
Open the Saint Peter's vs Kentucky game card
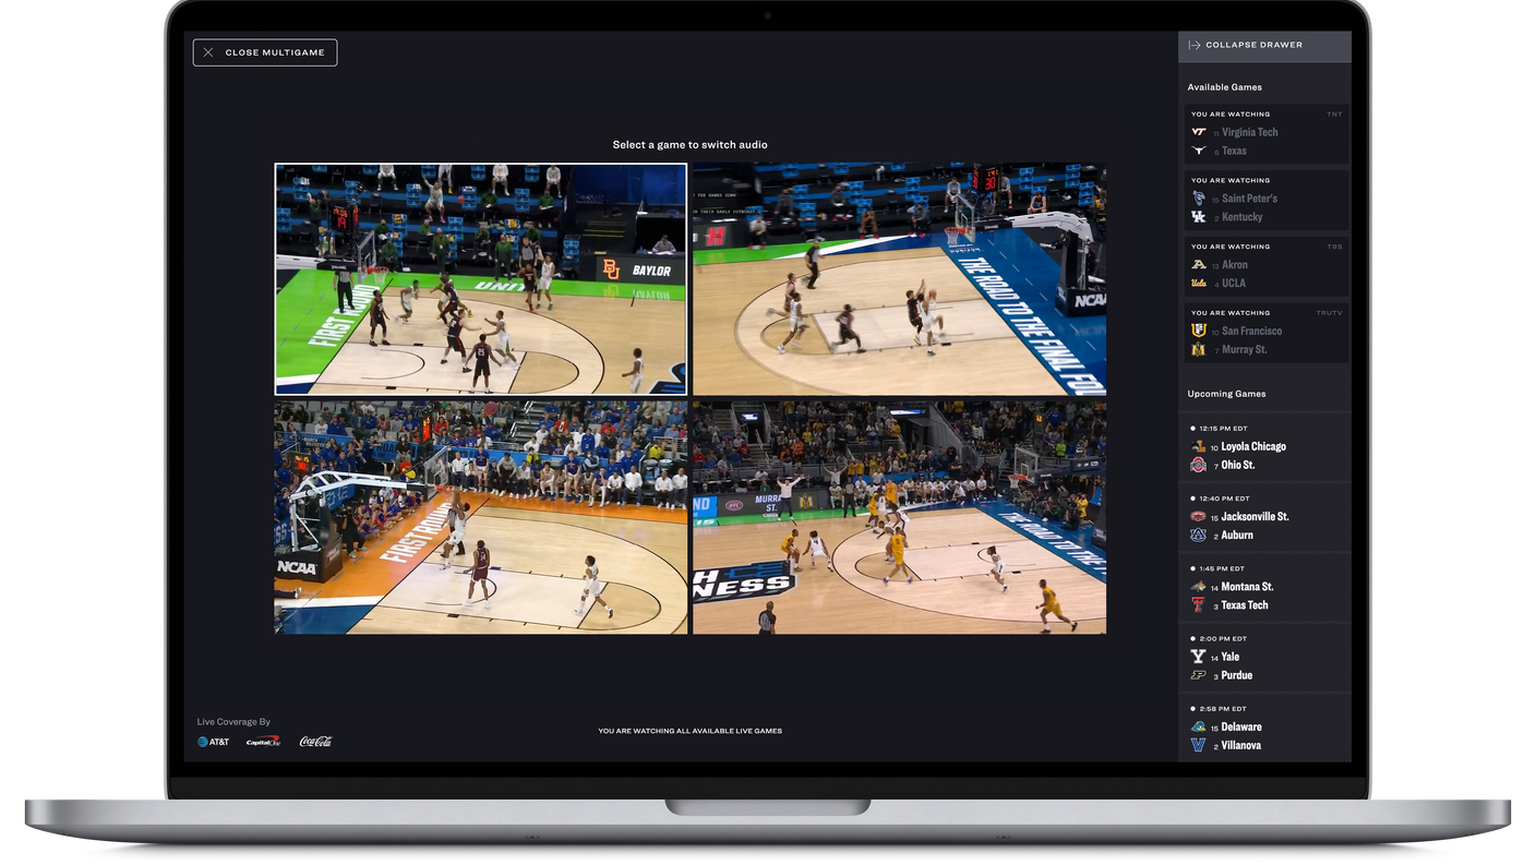tap(1265, 200)
